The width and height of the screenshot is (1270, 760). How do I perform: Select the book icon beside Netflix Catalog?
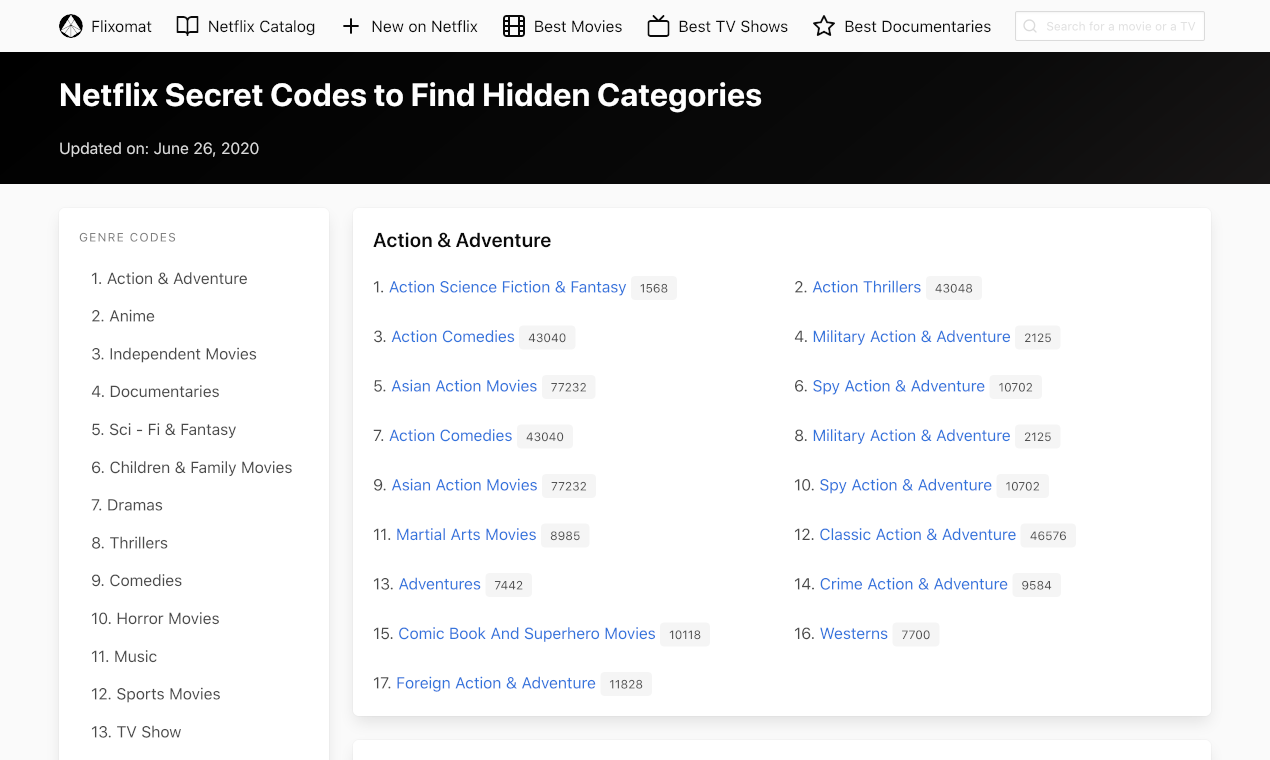point(188,25)
